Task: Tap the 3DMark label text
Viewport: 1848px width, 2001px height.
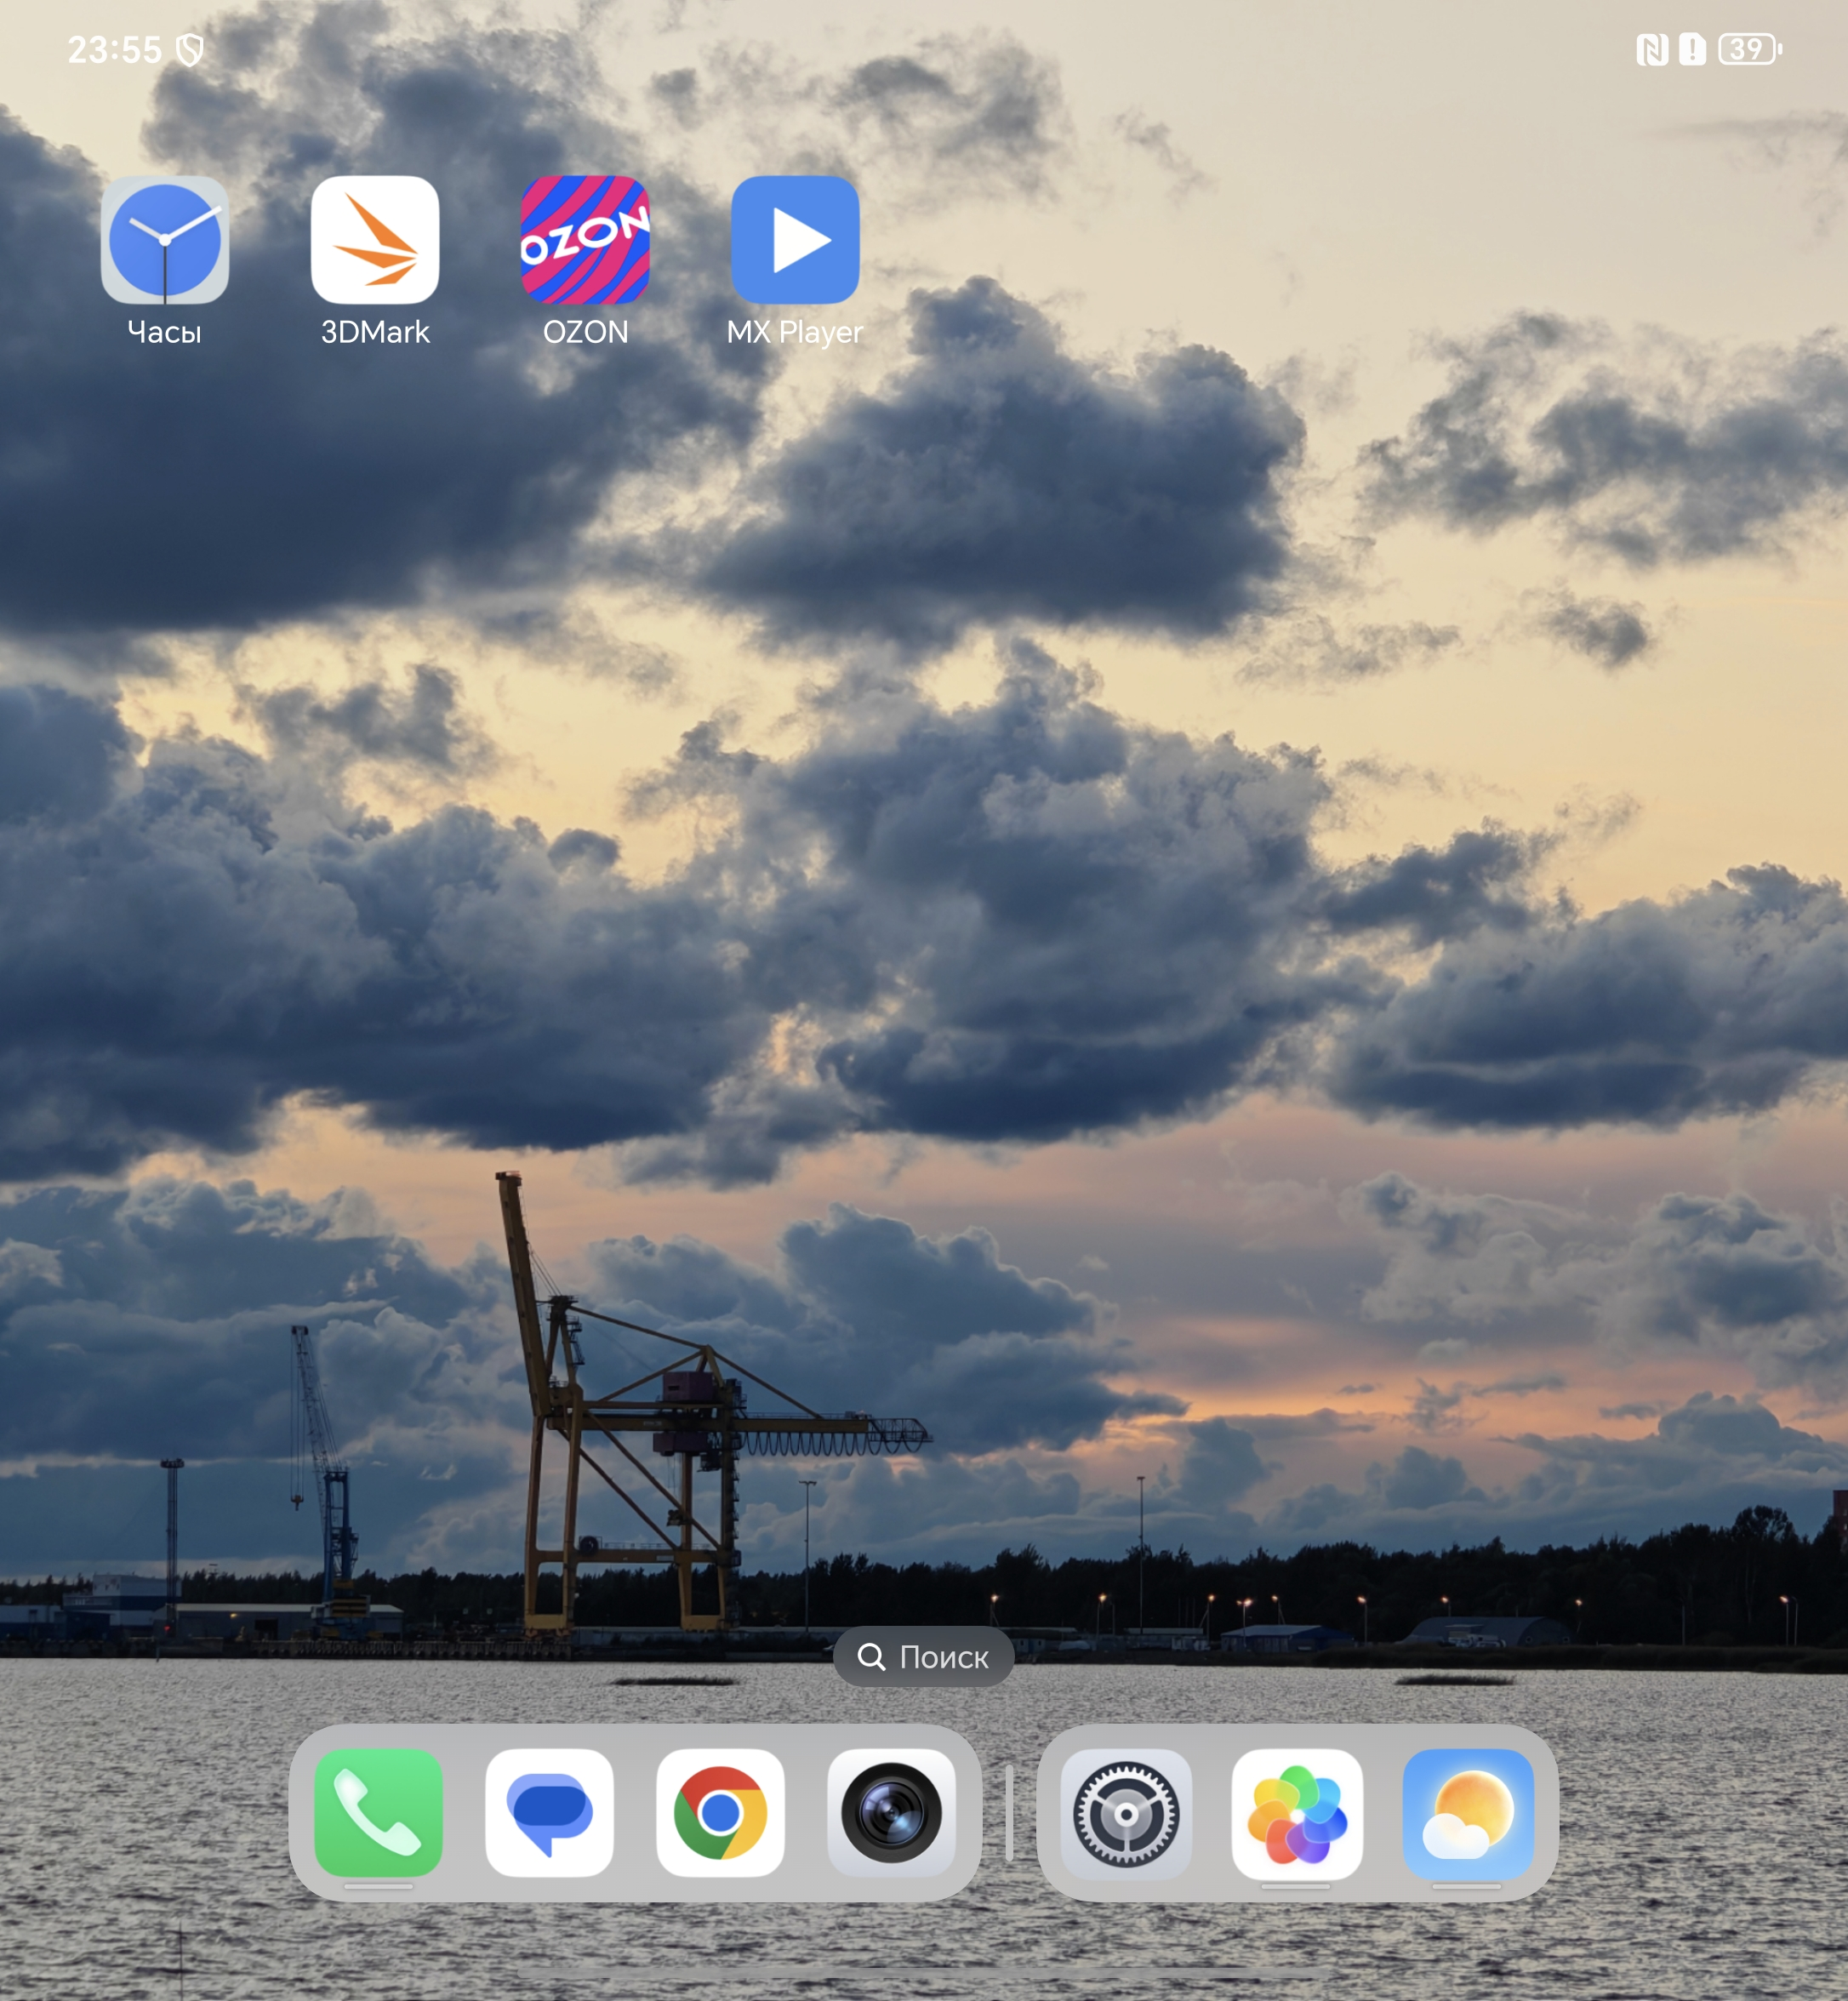Action: tap(375, 332)
